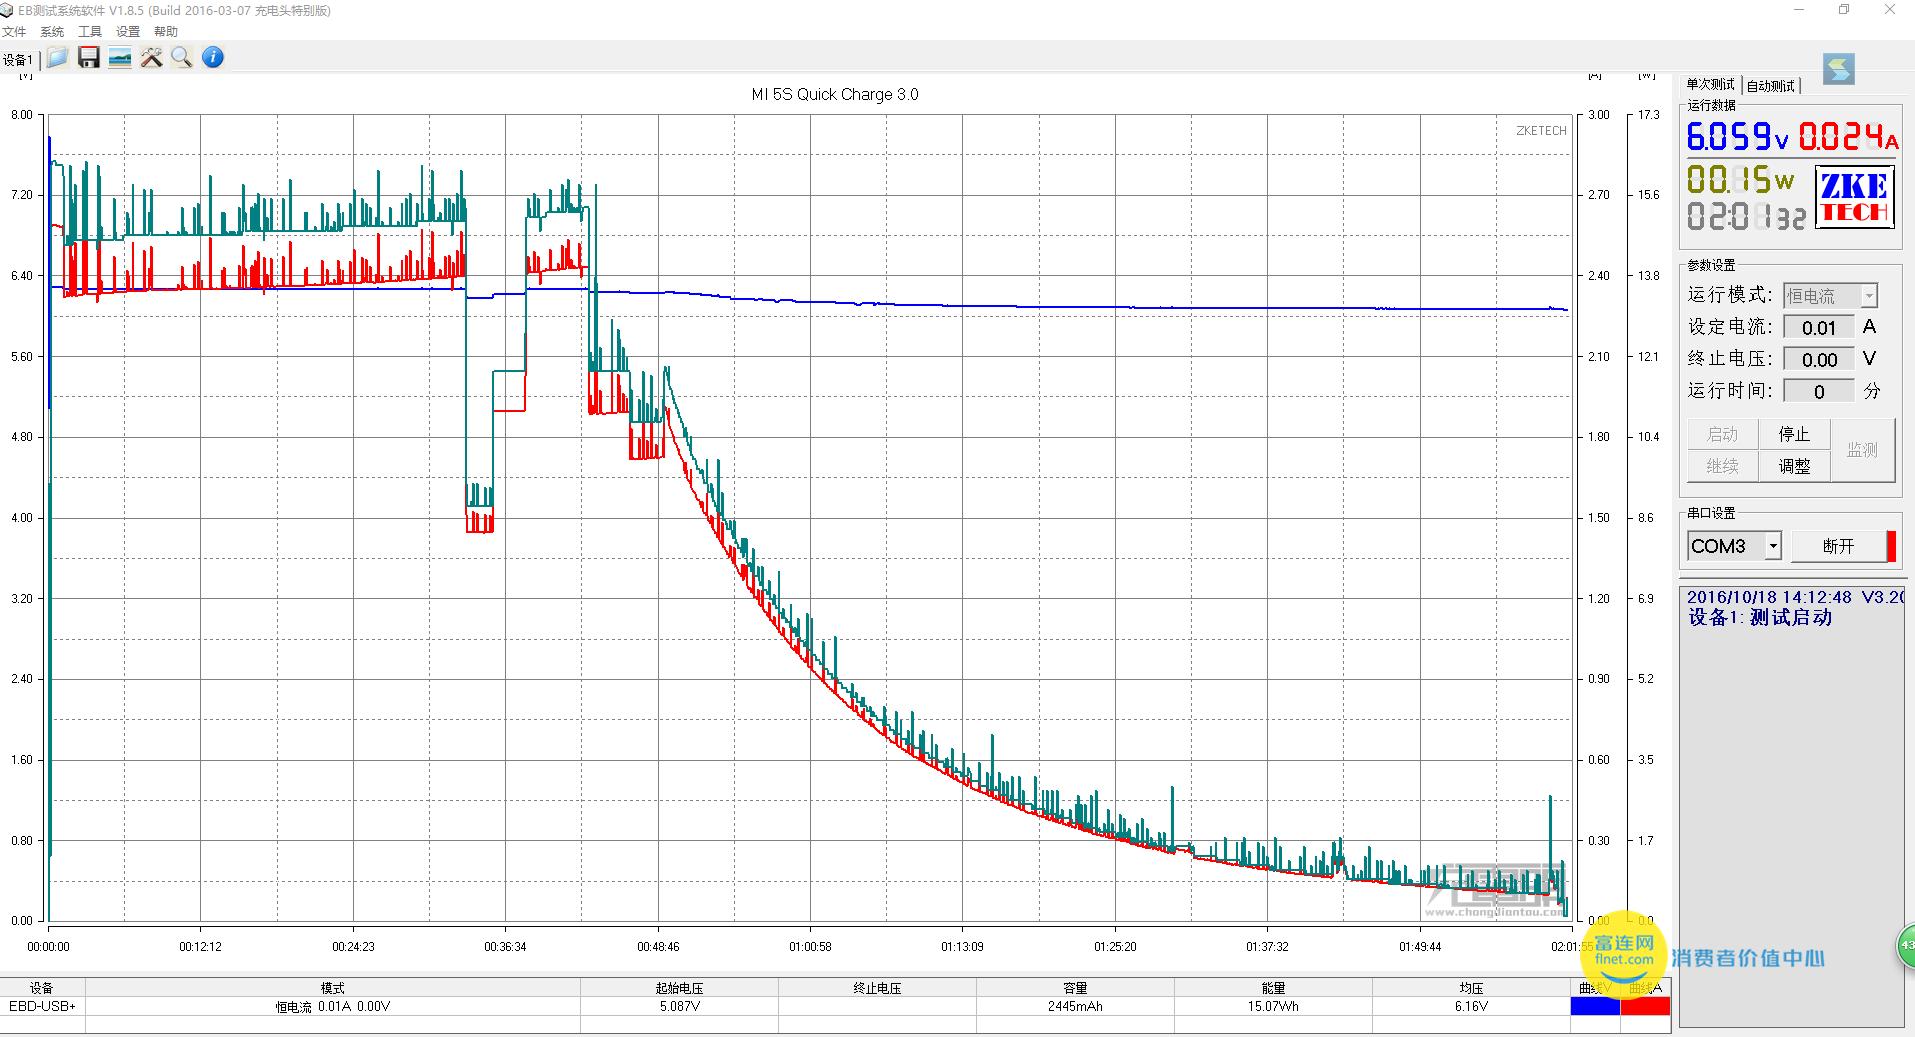Save data using the floppy disk icon
This screenshot has width=1915, height=1037.
[x=89, y=57]
